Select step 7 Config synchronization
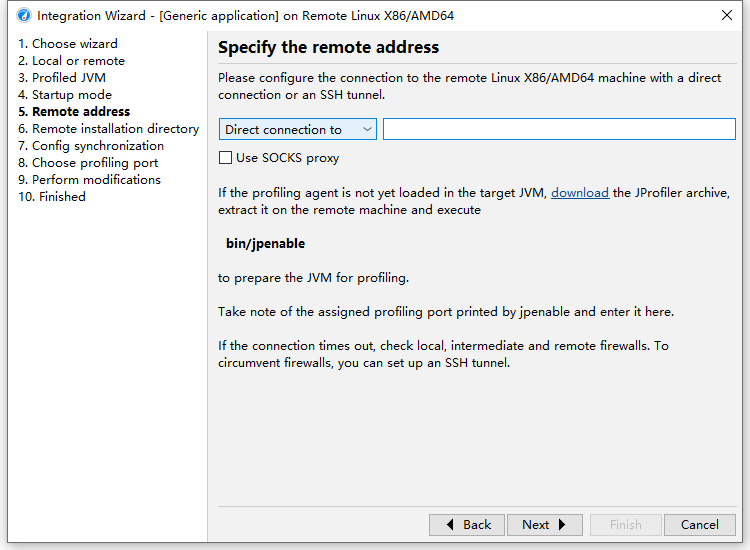This screenshot has width=750, height=550. point(91,146)
